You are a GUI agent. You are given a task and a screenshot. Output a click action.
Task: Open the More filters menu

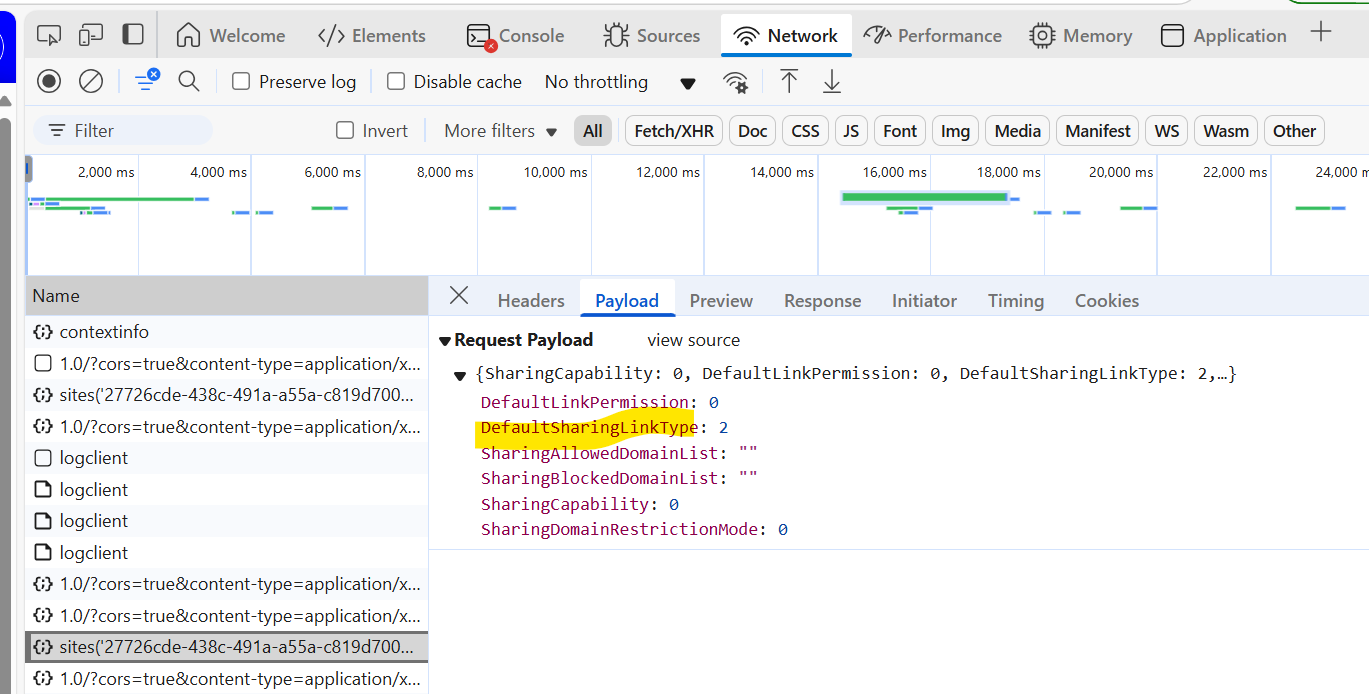[496, 130]
